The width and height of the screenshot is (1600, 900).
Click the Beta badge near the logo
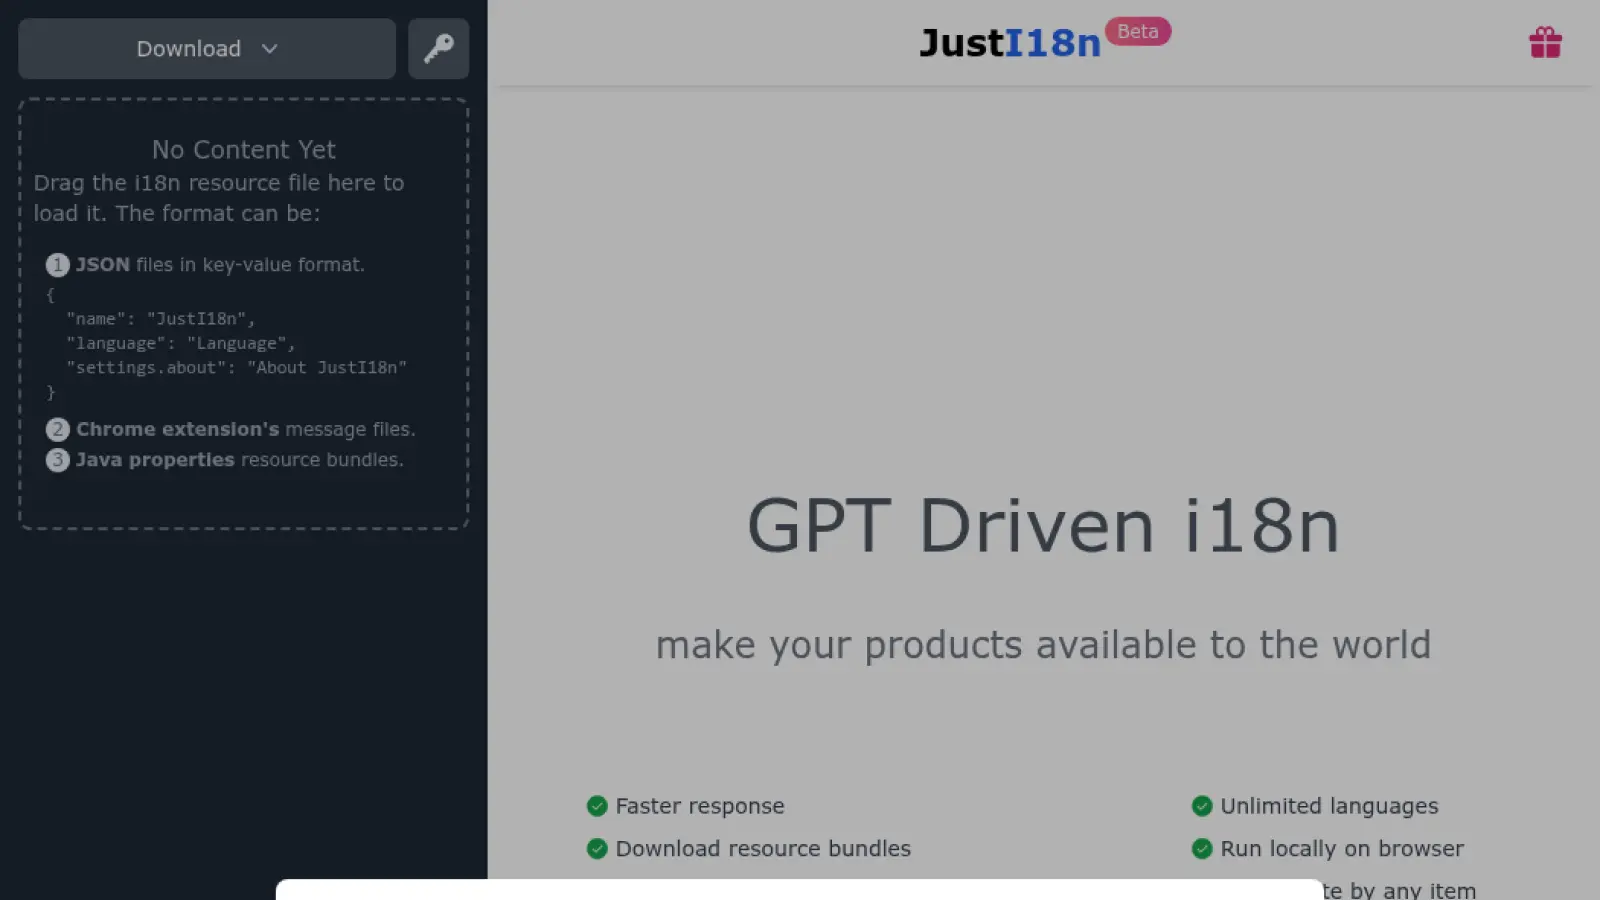click(1137, 31)
